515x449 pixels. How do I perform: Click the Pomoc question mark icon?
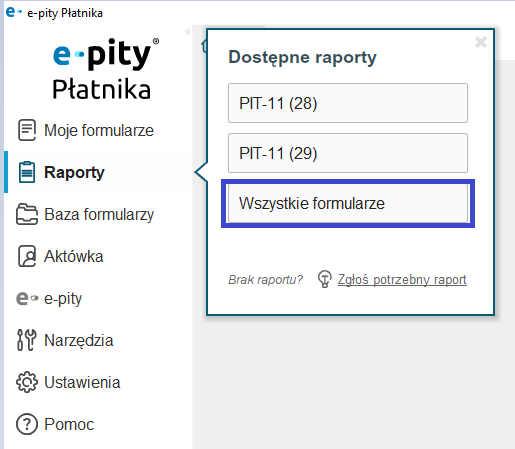27,424
